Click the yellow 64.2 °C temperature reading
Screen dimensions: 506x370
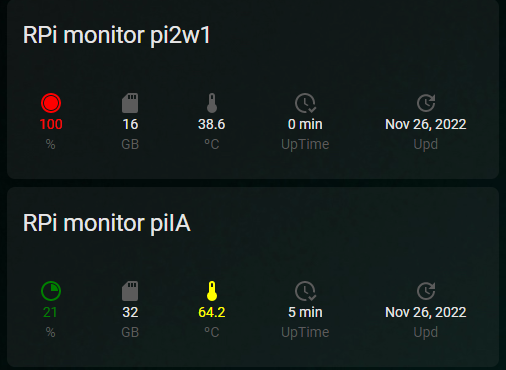(212, 312)
